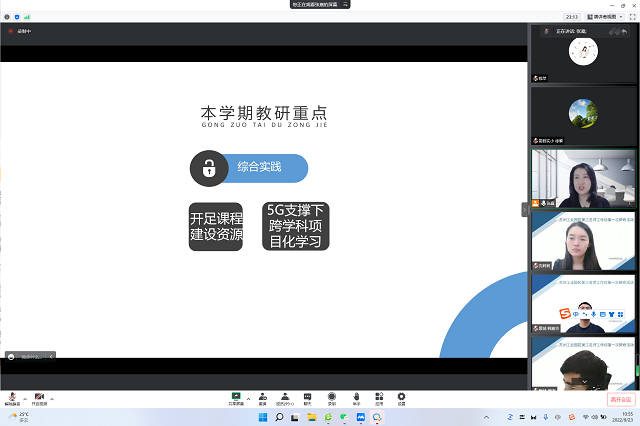Click the Sogou toolbar microphone icon

(x=593, y=314)
